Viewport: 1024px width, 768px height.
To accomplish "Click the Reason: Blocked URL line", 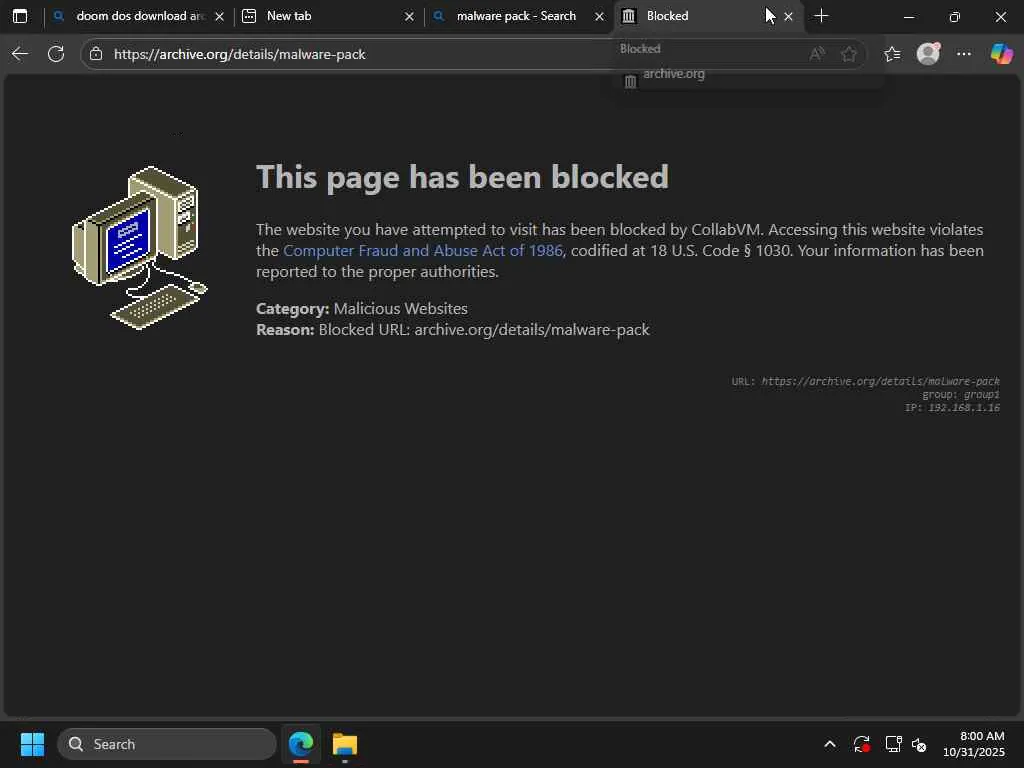I will coord(453,329).
